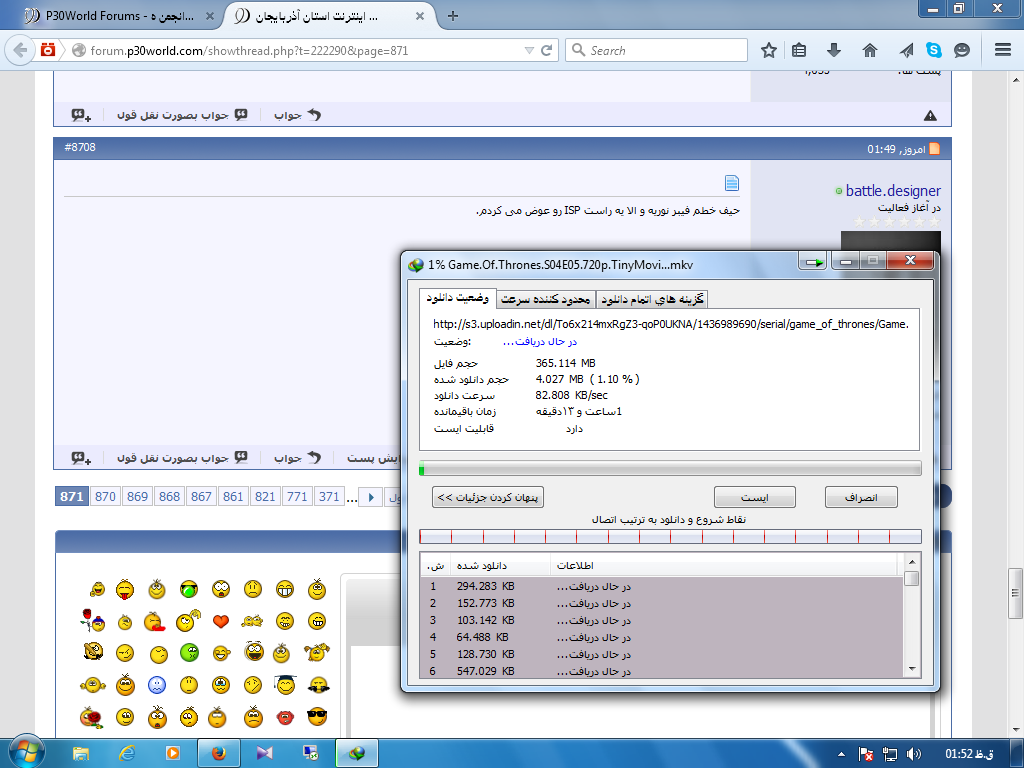Close the P30World Forums tab
Viewport: 1024px width, 768px height.
[210, 16]
